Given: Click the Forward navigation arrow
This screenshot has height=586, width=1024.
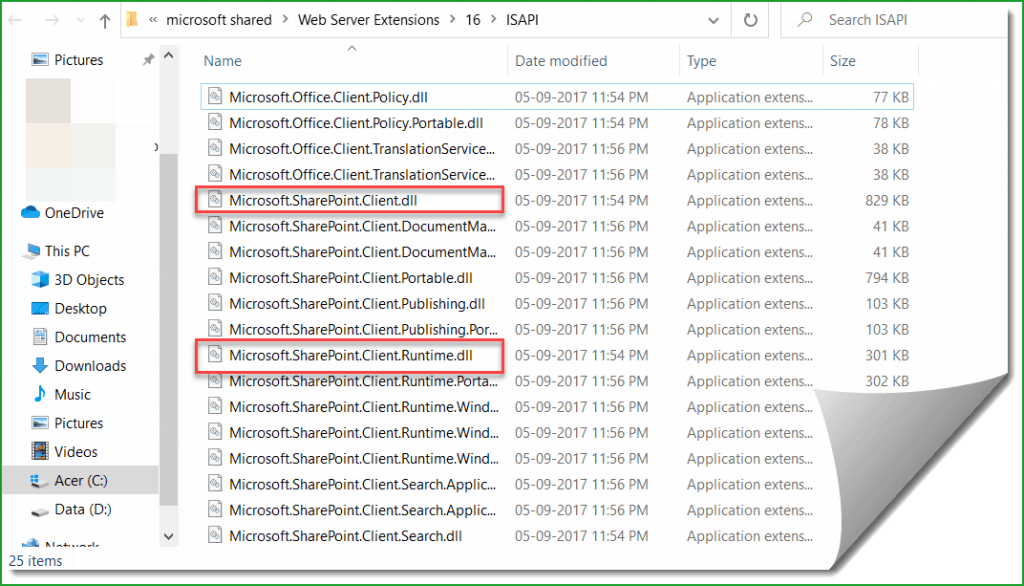Looking at the screenshot, I should [x=52, y=20].
